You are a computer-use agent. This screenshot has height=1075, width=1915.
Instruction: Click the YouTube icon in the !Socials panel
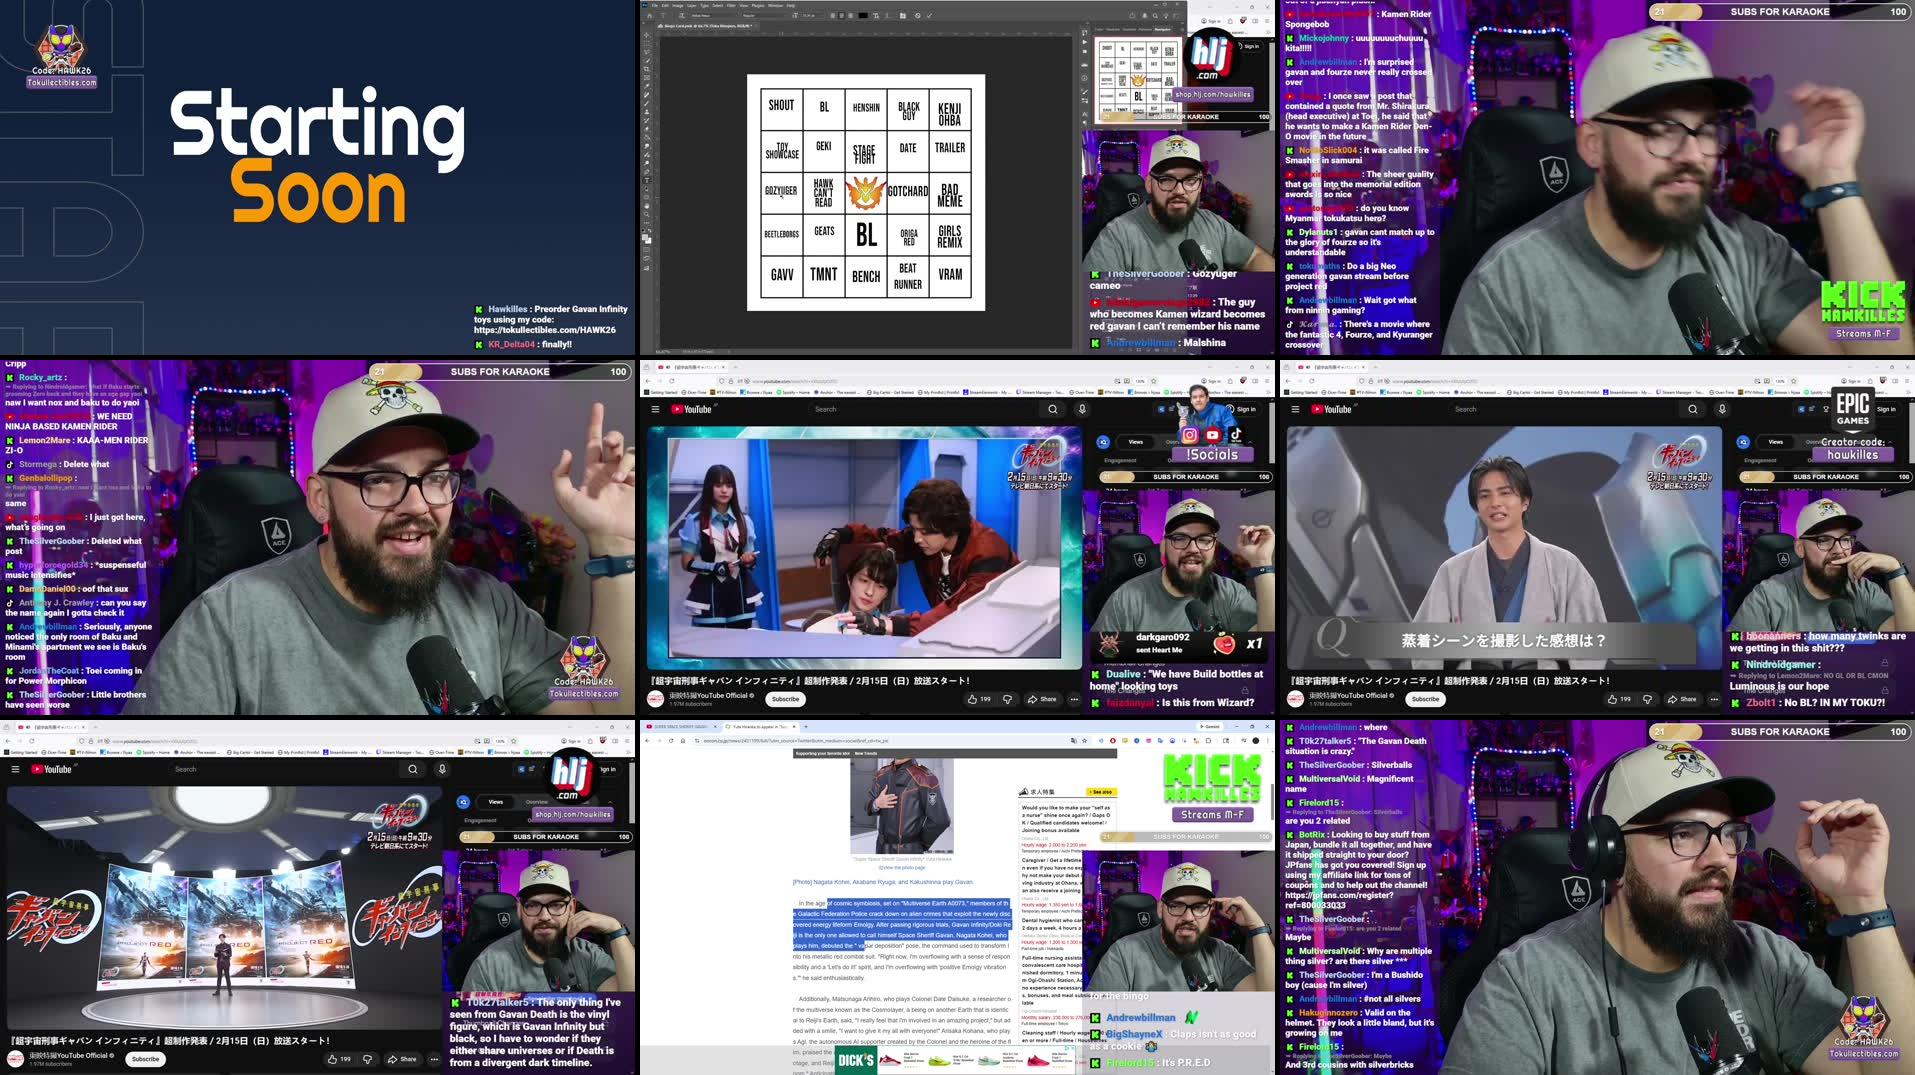1213,436
